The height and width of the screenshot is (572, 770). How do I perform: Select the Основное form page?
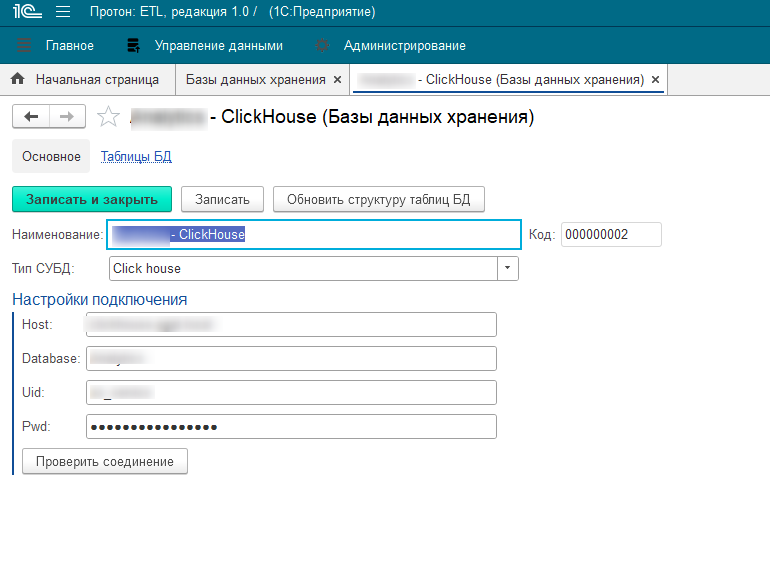pyautogui.click(x=51, y=156)
